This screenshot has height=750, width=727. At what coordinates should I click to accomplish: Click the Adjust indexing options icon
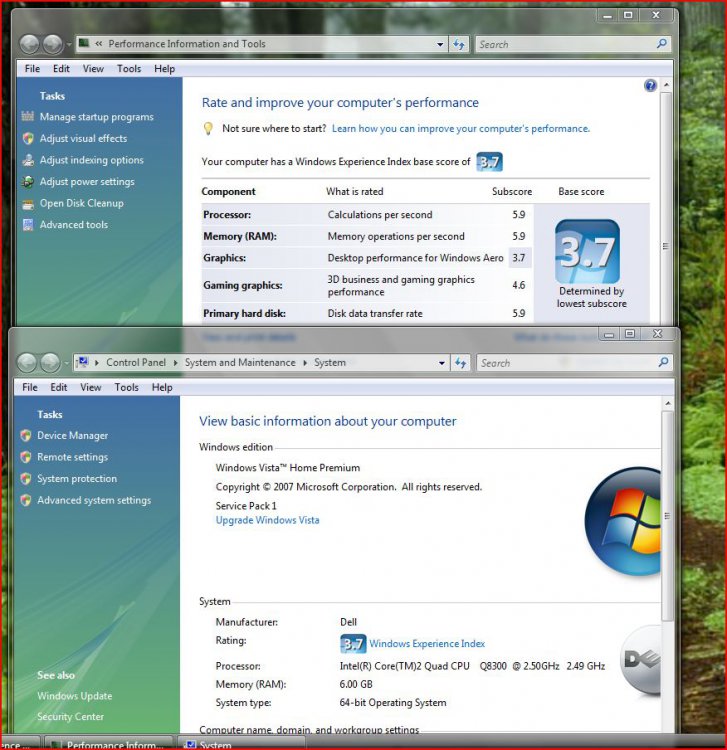coord(28,160)
